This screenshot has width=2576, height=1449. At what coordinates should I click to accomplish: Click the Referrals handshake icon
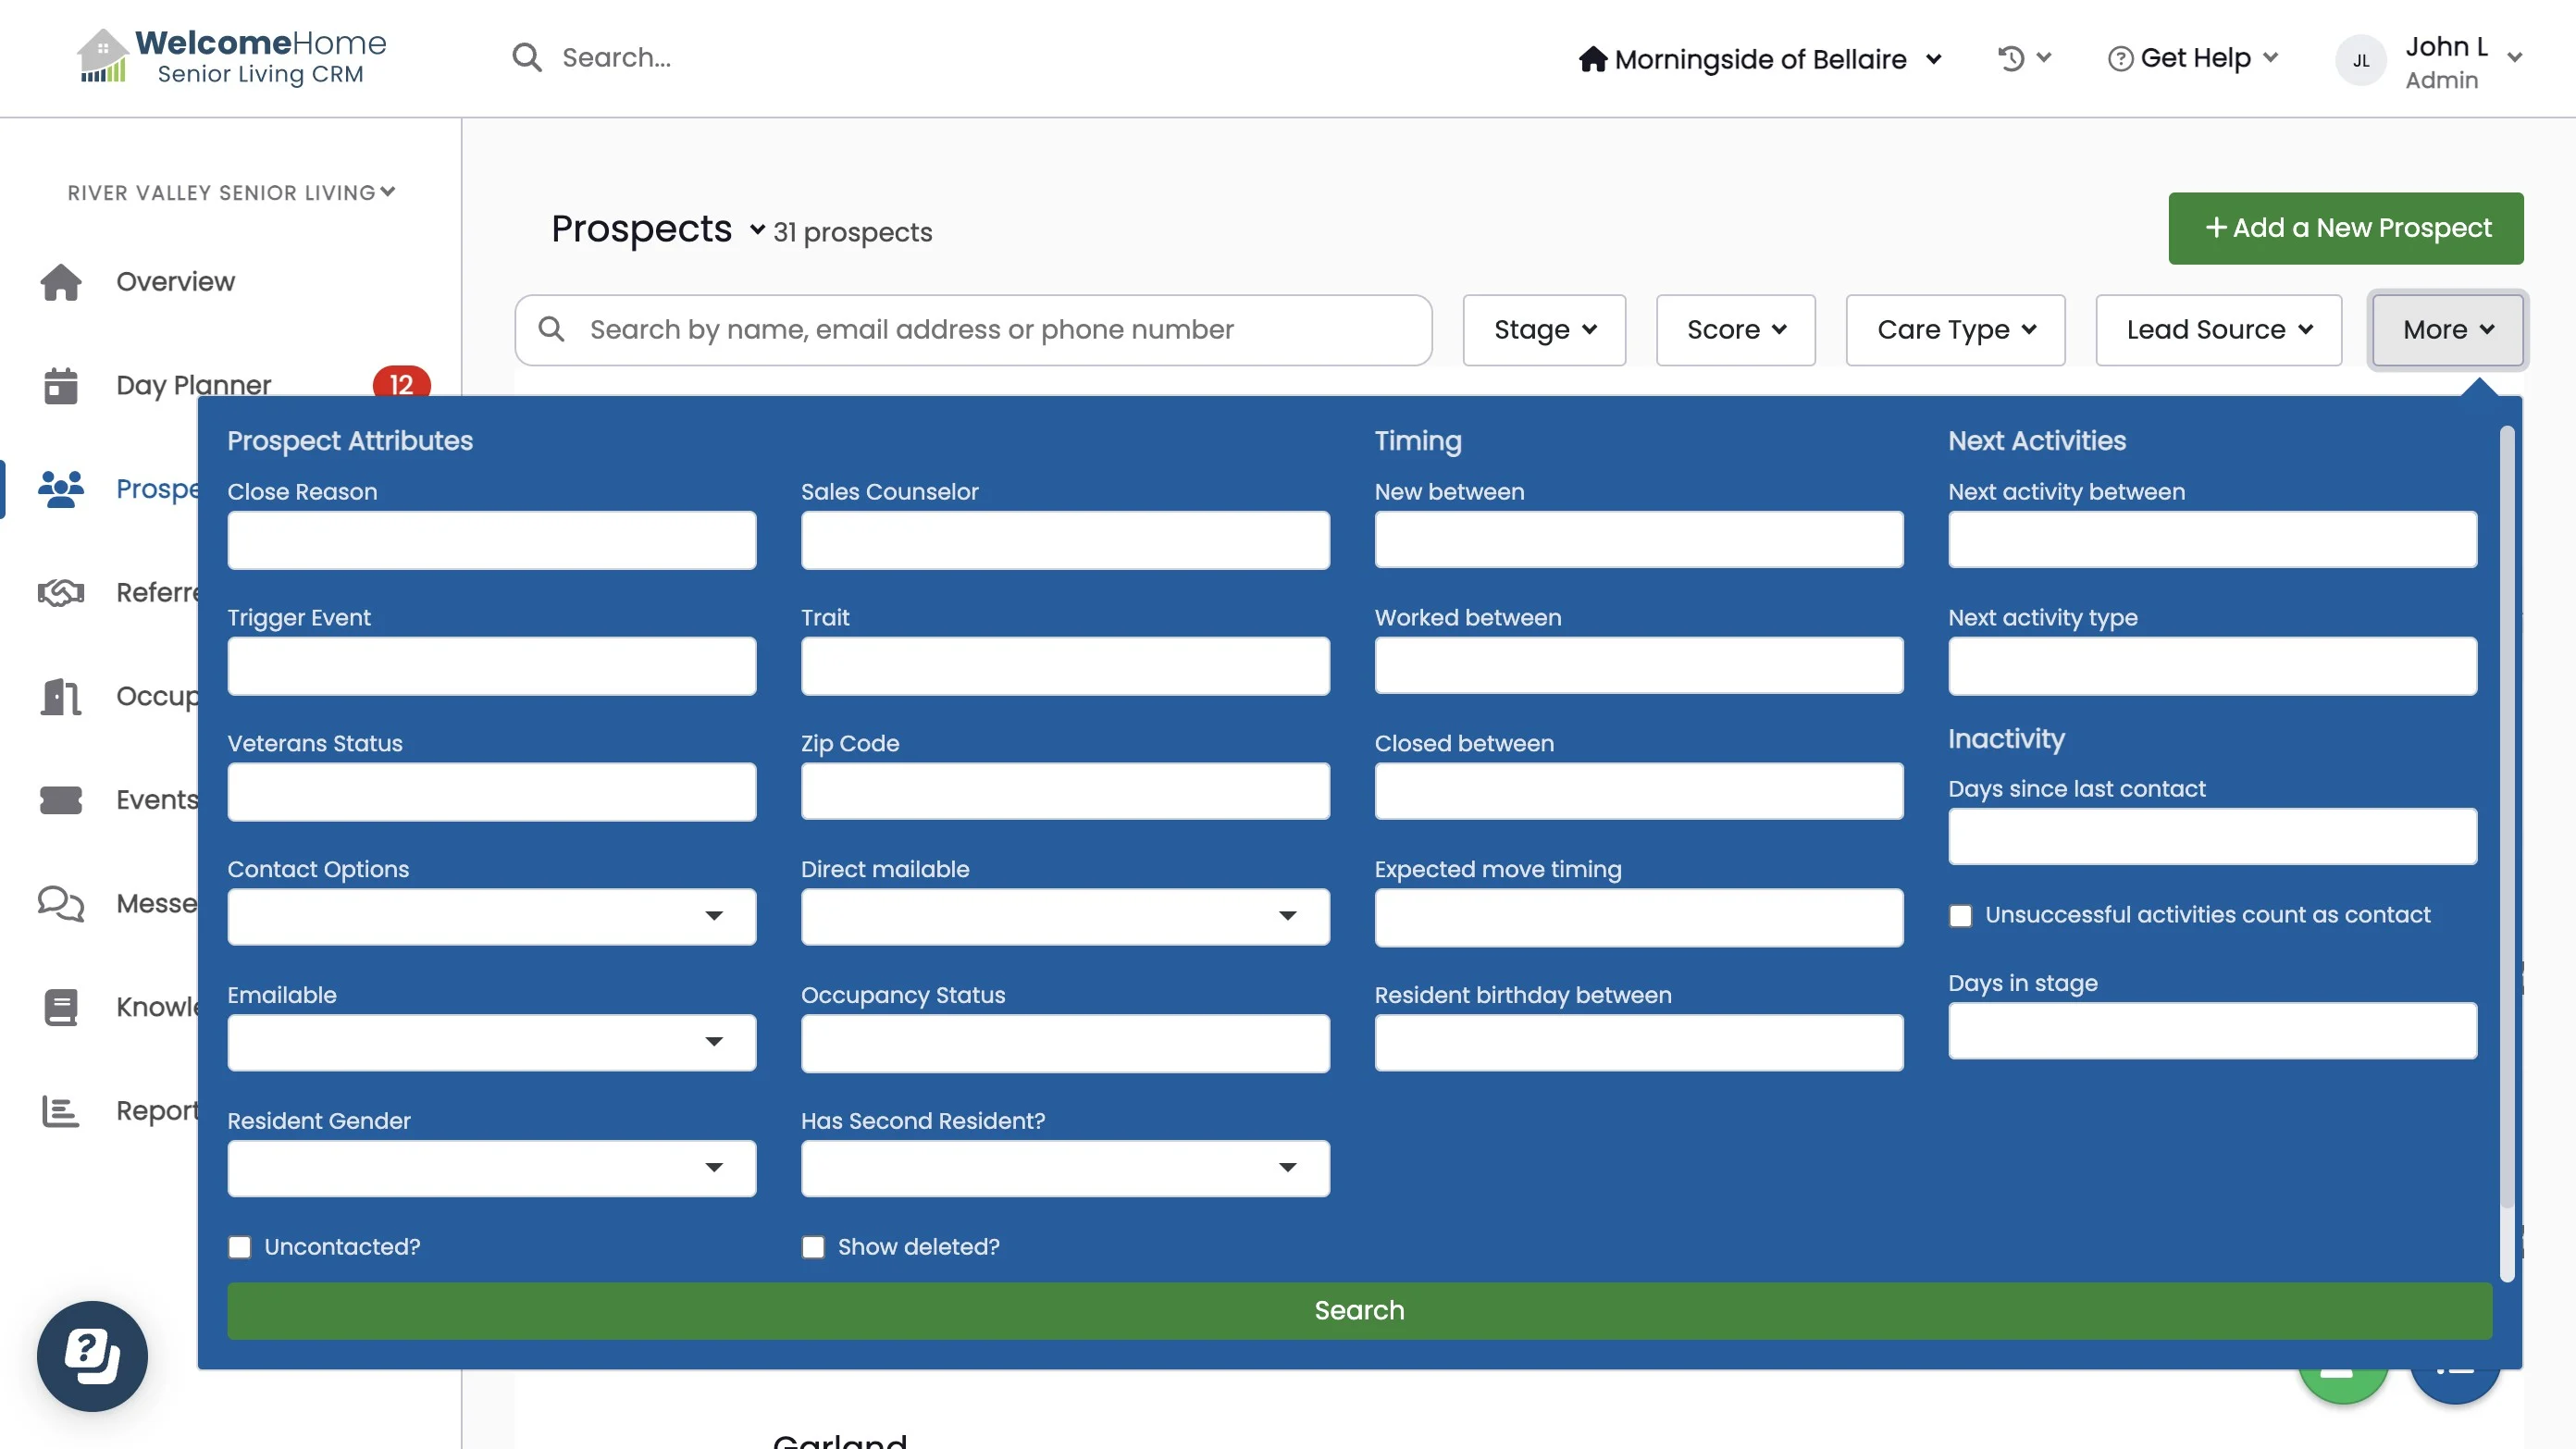(61, 593)
